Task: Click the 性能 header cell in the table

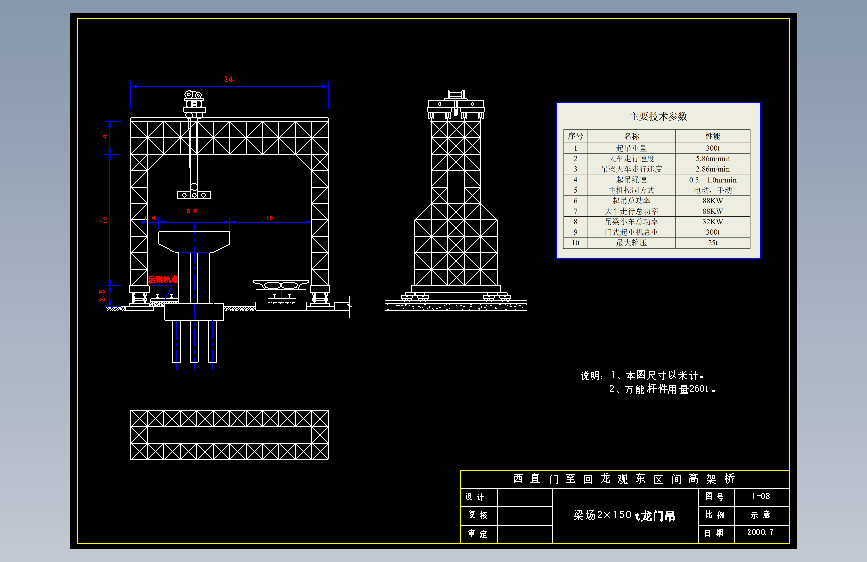Action: (x=713, y=136)
